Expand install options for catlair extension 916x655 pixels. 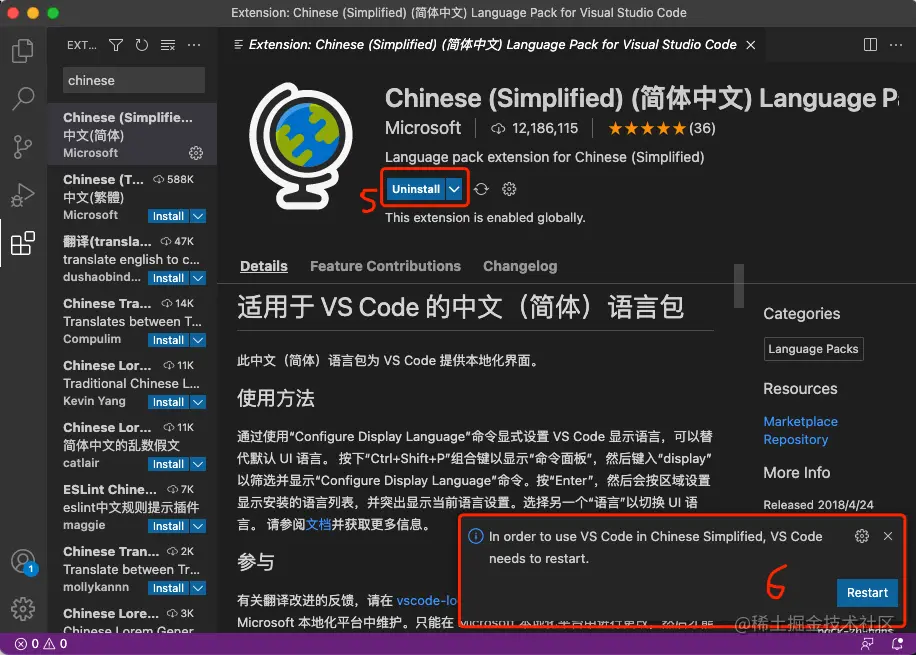(x=199, y=464)
